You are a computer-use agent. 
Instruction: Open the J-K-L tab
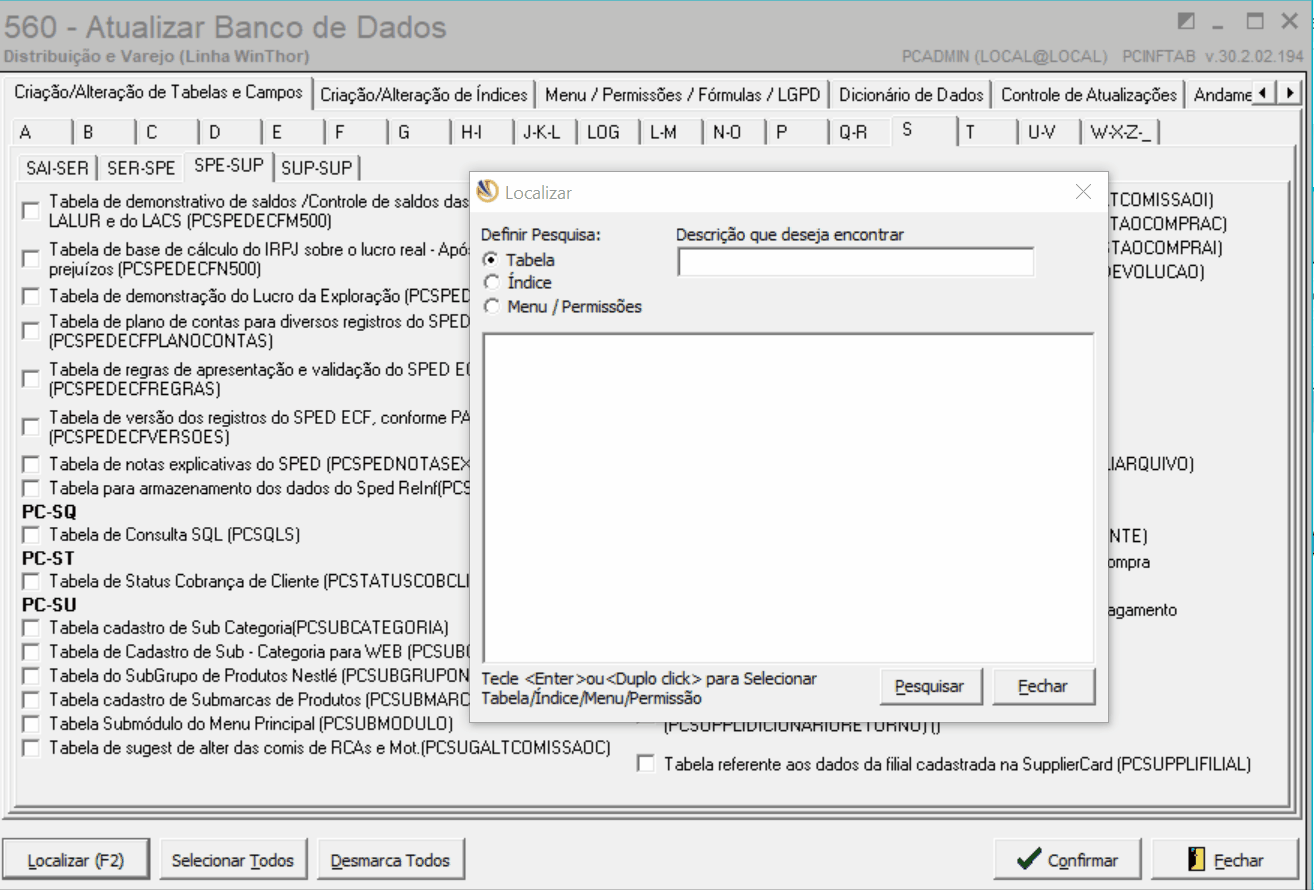pyautogui.click(x=545, y=132)
